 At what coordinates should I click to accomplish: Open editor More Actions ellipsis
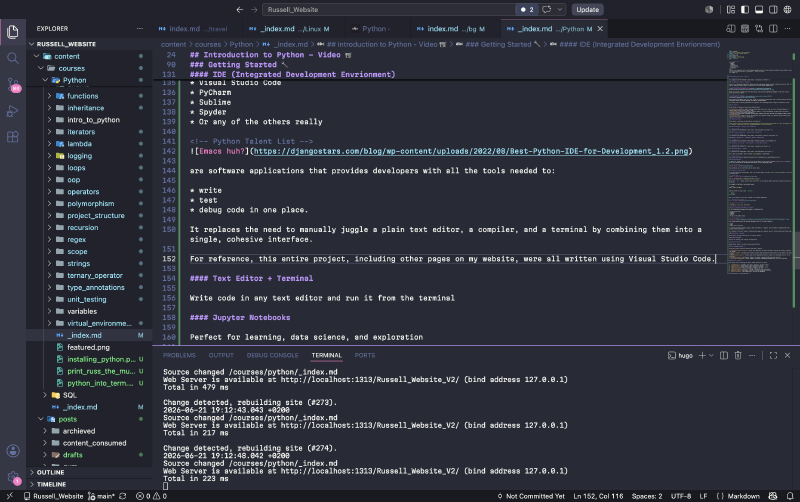pyautogui.click(x=788, y=29)
